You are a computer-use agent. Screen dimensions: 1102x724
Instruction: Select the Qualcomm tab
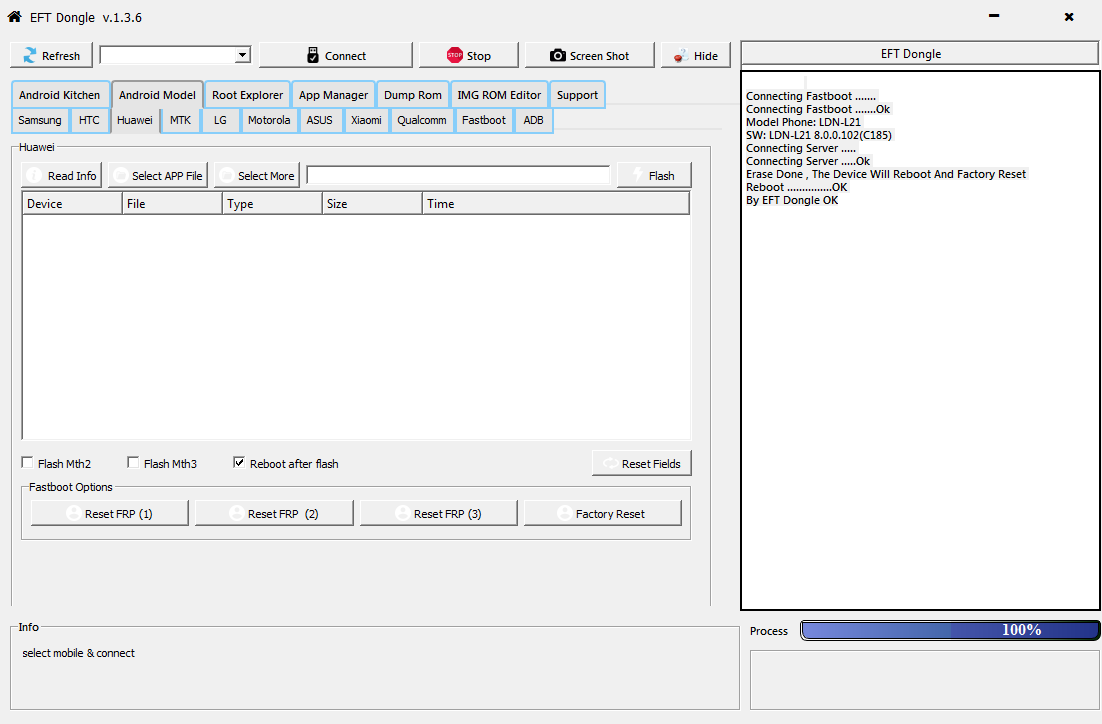pyautogui.click(x=422, y=120)
